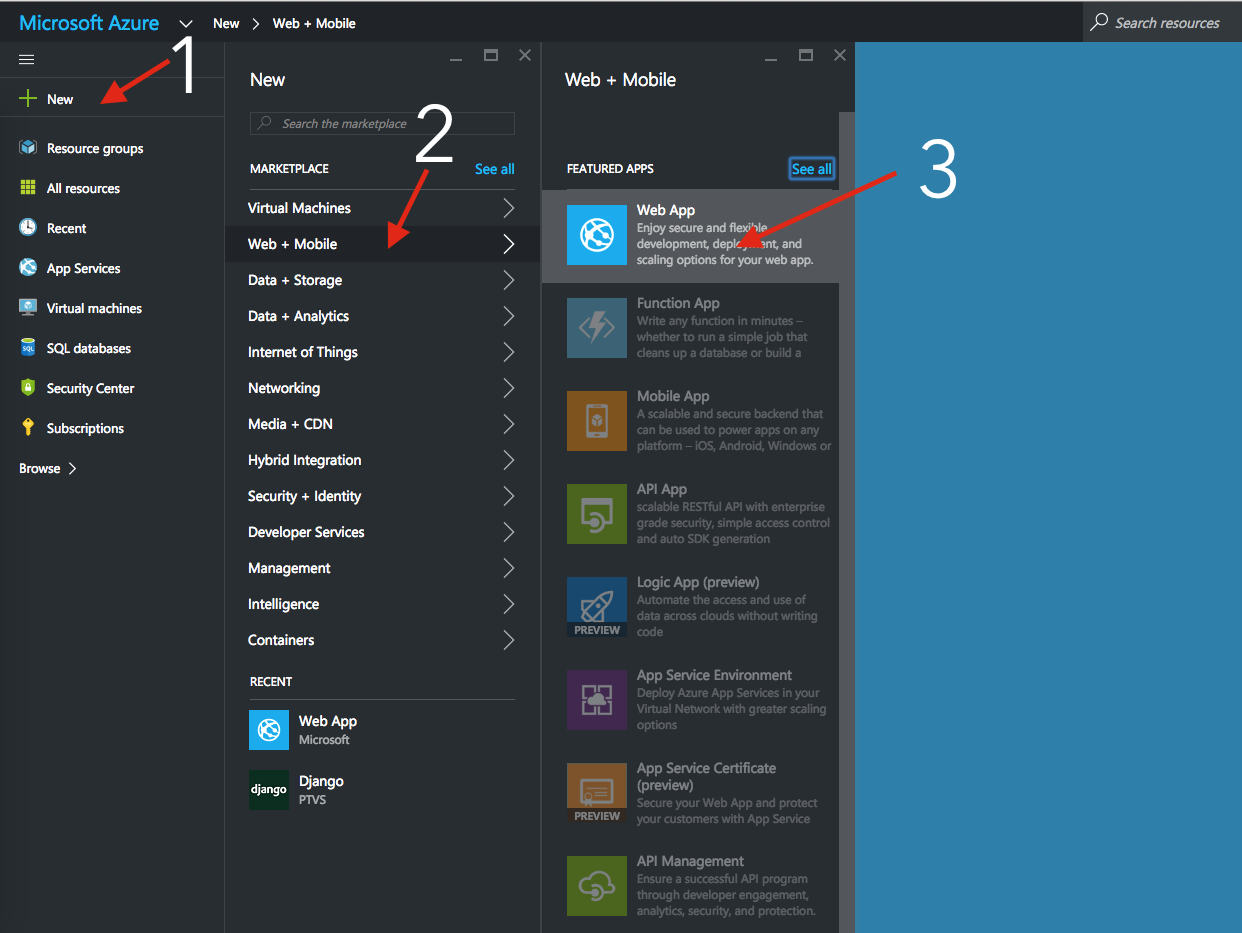The width and height of the screenshot is (1242, 933).
Task: Choose the Internet of Things category
Action: [x=303, y=352]
